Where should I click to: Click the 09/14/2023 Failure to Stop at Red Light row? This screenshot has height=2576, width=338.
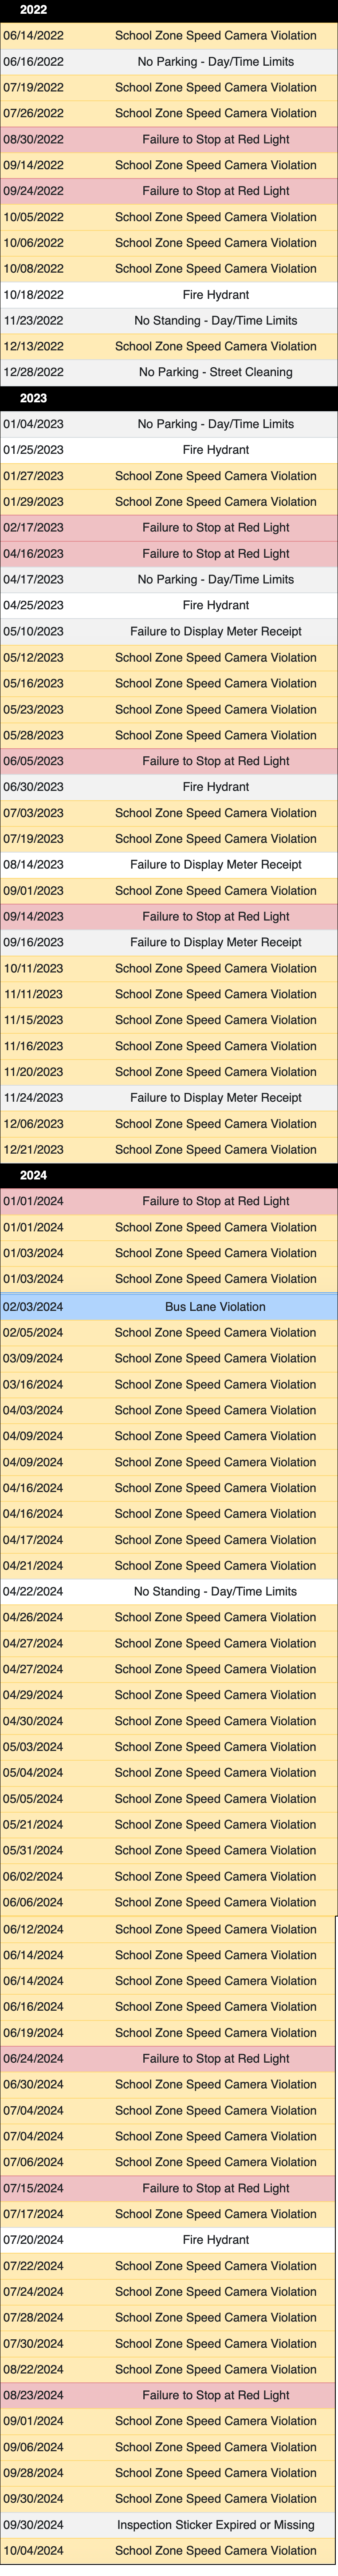click(168, 916)
